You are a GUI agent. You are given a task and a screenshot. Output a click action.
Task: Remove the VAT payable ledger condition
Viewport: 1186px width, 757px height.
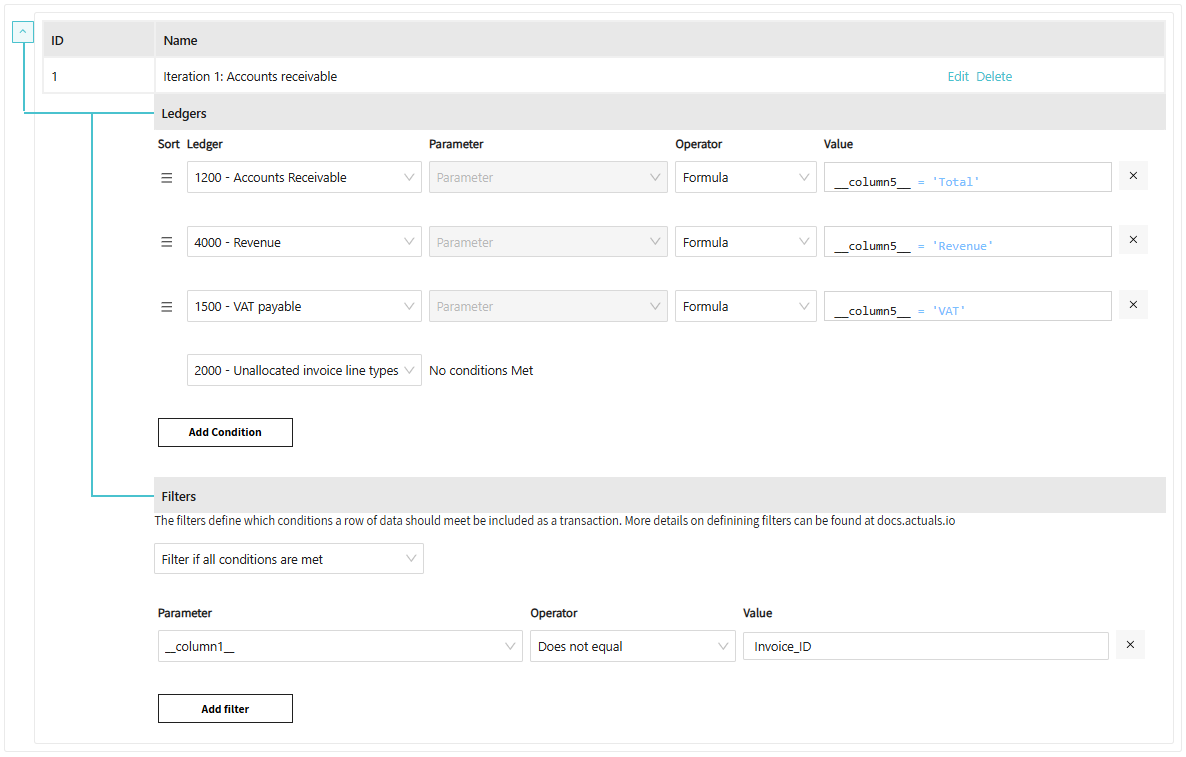click(x=1133, y=305)
